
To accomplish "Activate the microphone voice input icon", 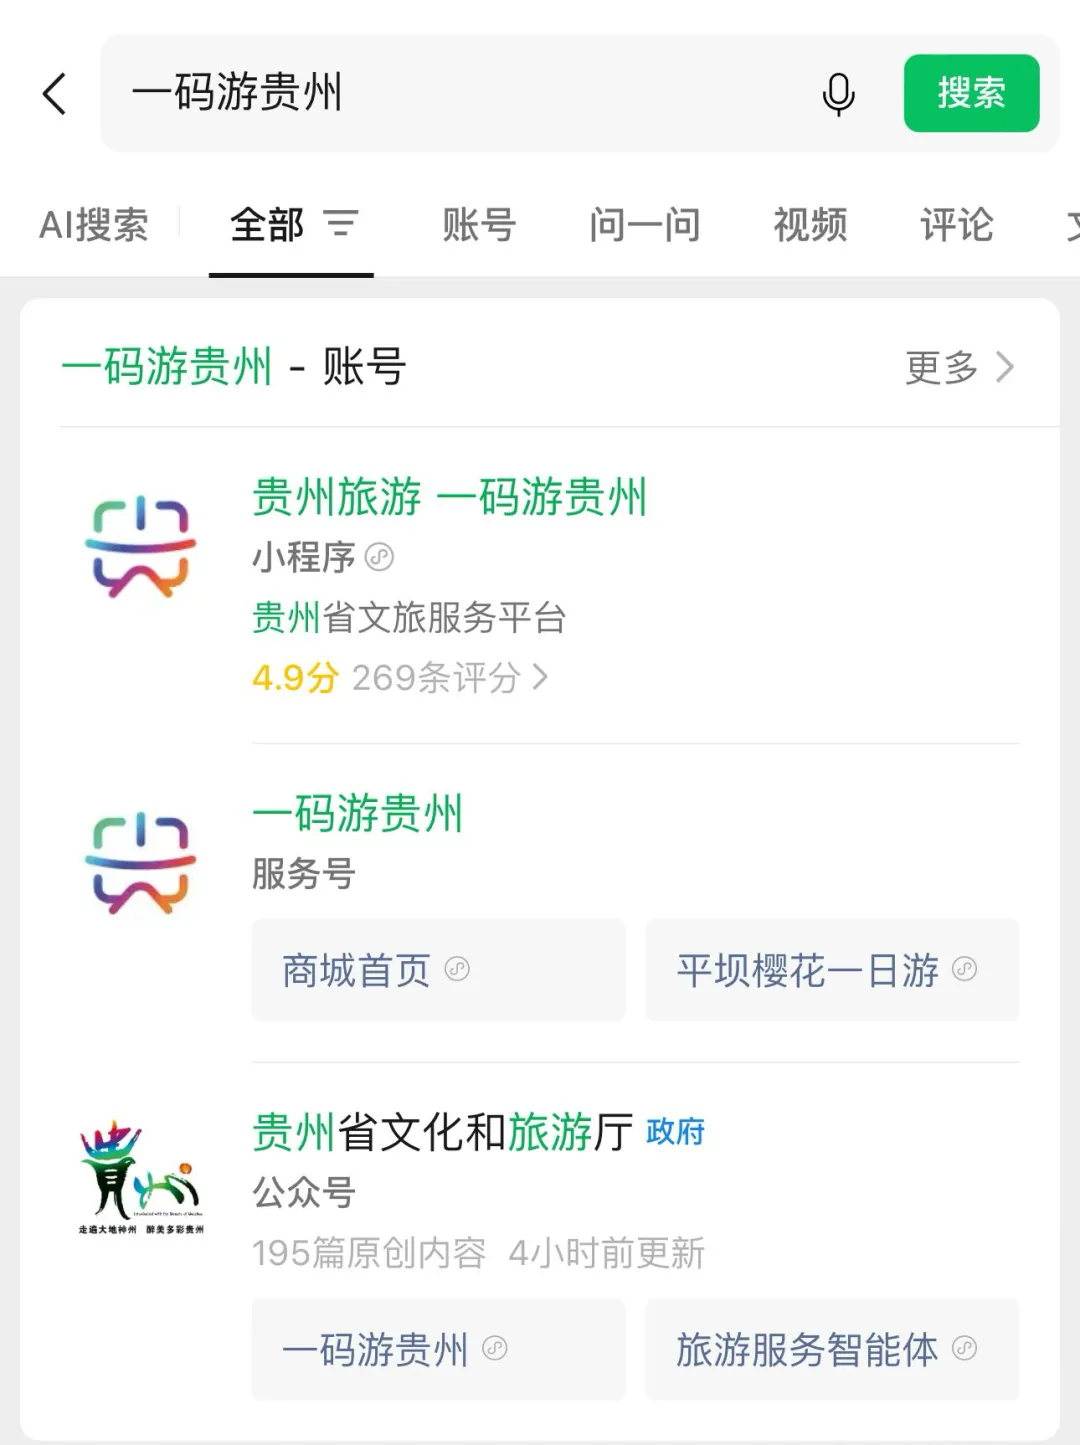I will tap(838, 94).
